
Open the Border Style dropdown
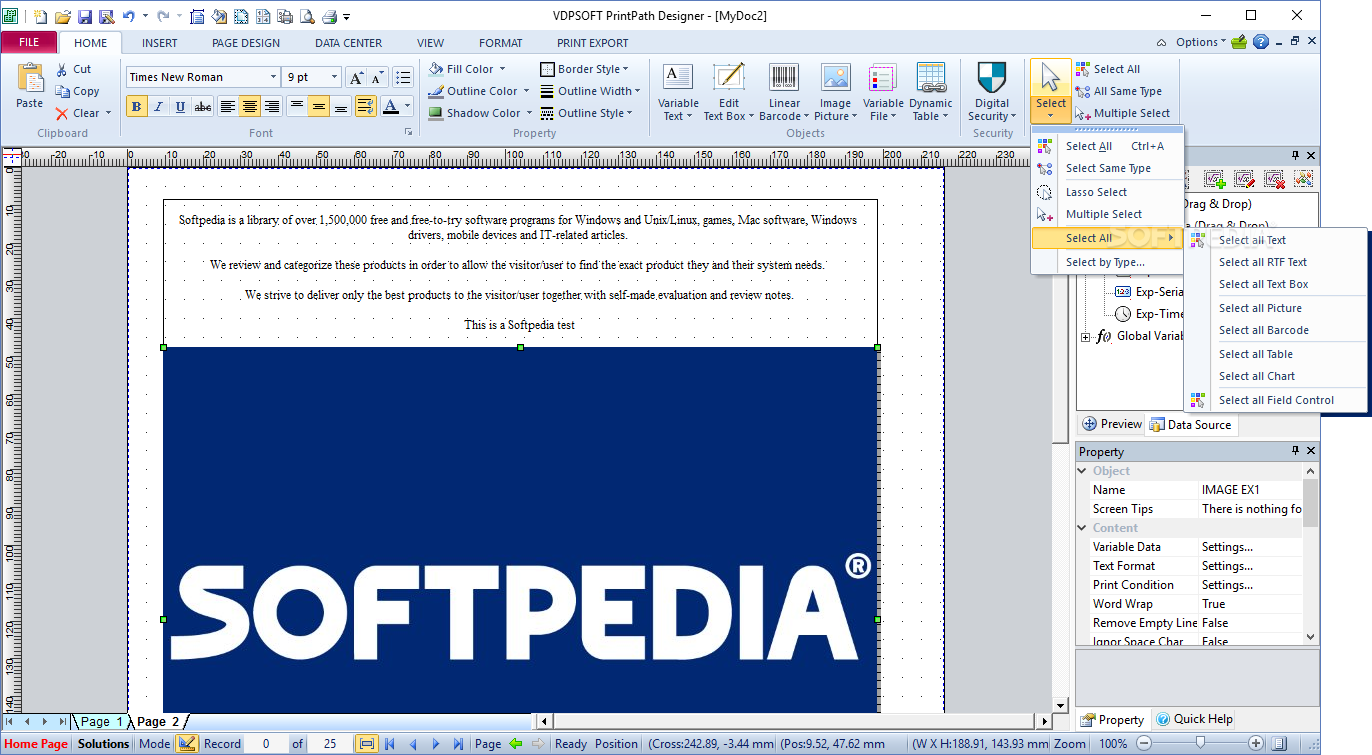[585, 69]
